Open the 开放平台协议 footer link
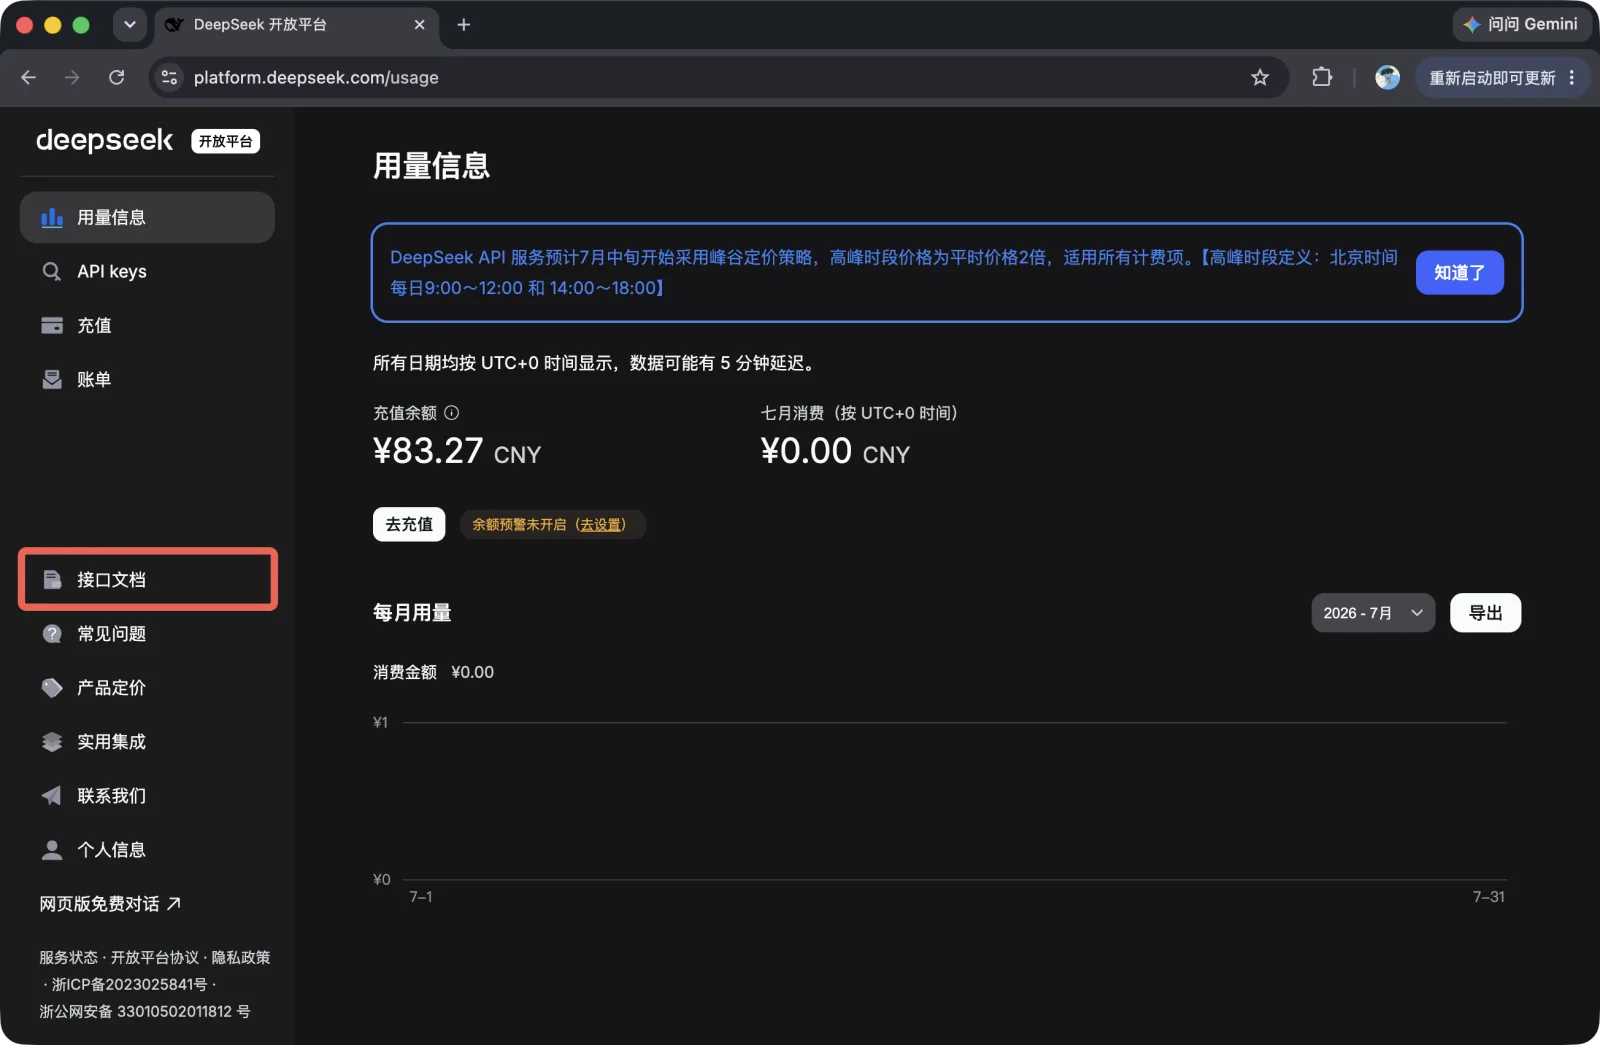 coord(154,957)
